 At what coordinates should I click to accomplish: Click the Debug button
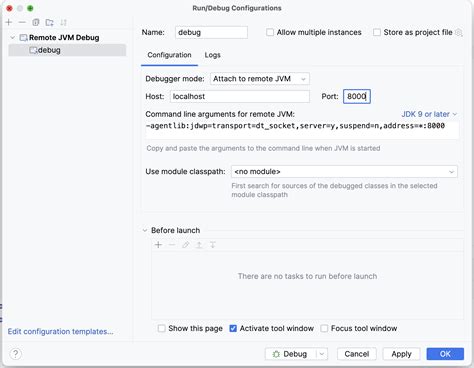[x=290, y=354]
